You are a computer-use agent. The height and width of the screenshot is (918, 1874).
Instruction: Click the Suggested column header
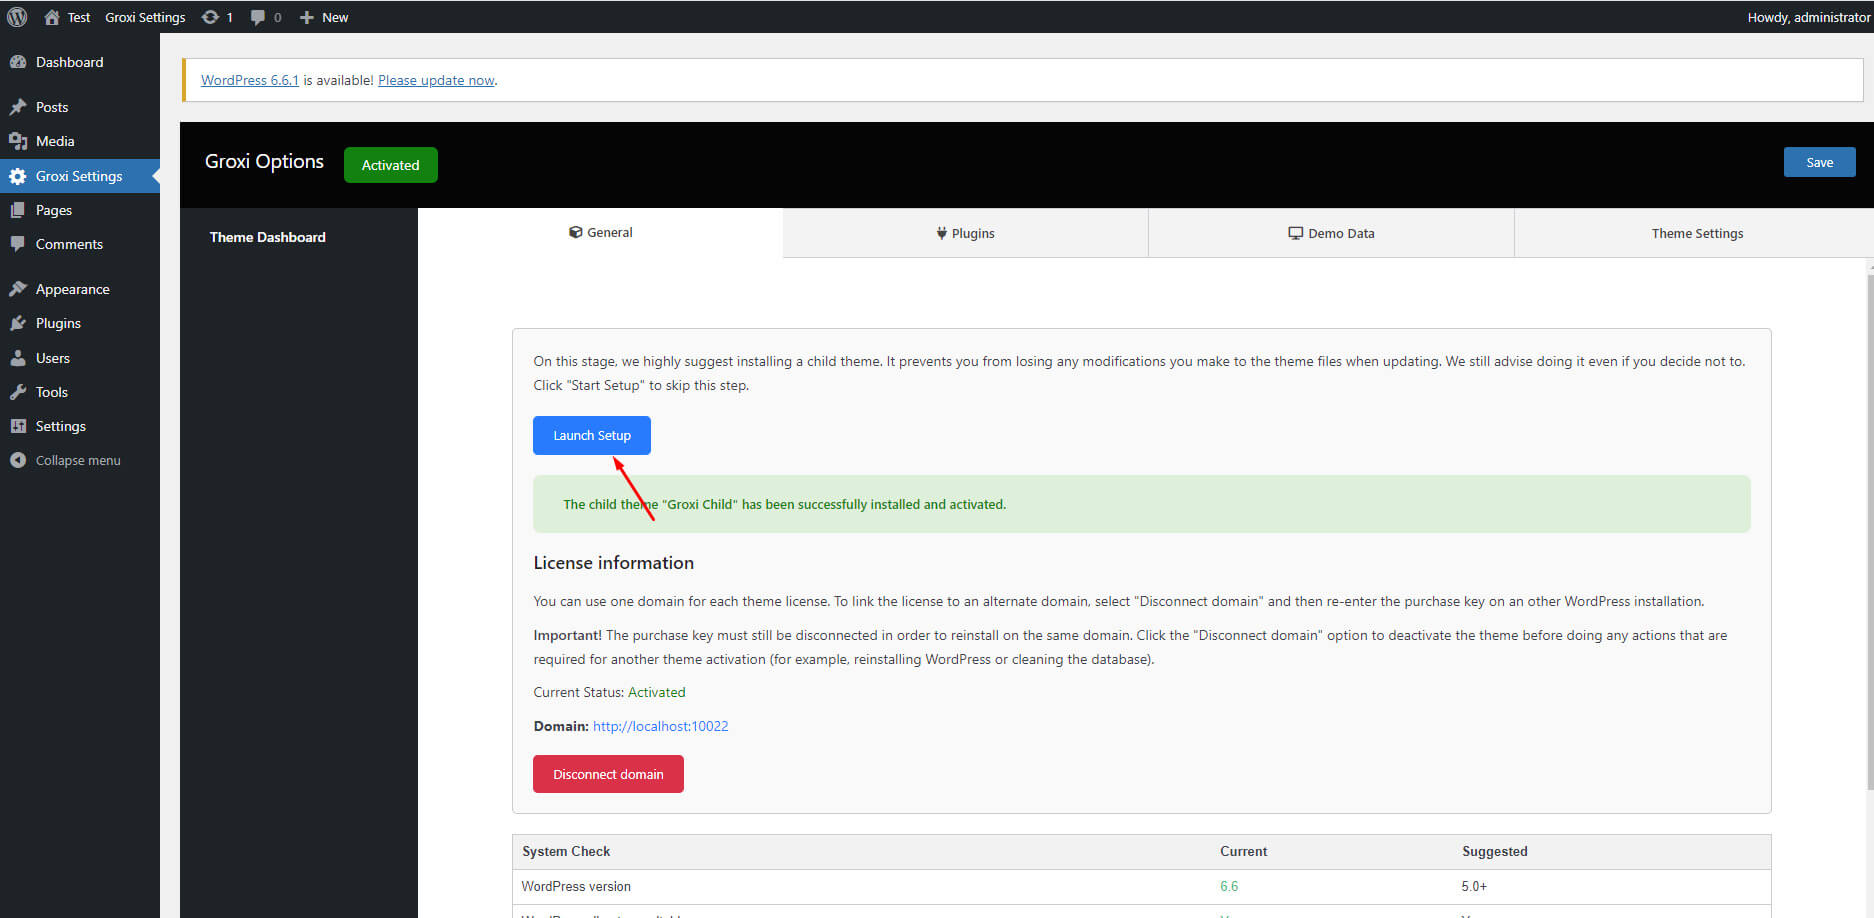point(1495,851)
